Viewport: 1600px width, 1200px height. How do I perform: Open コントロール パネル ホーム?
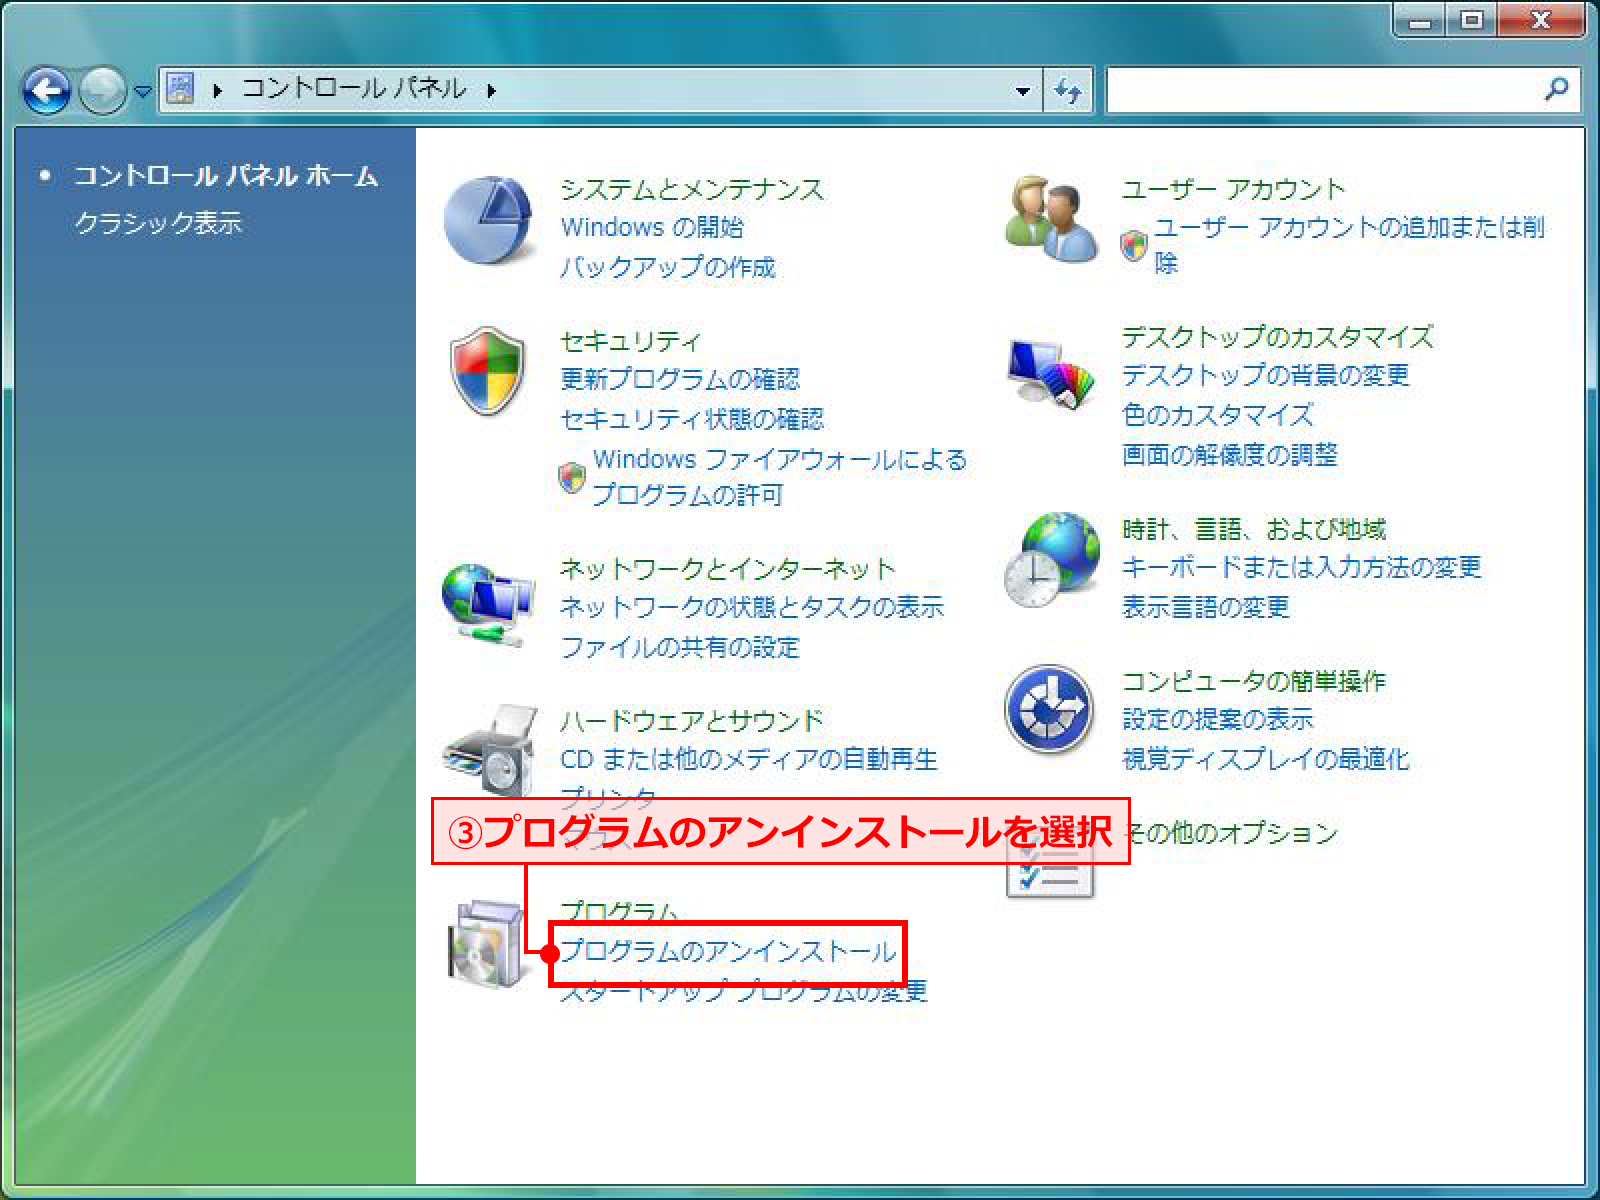[x=225, y=176]
